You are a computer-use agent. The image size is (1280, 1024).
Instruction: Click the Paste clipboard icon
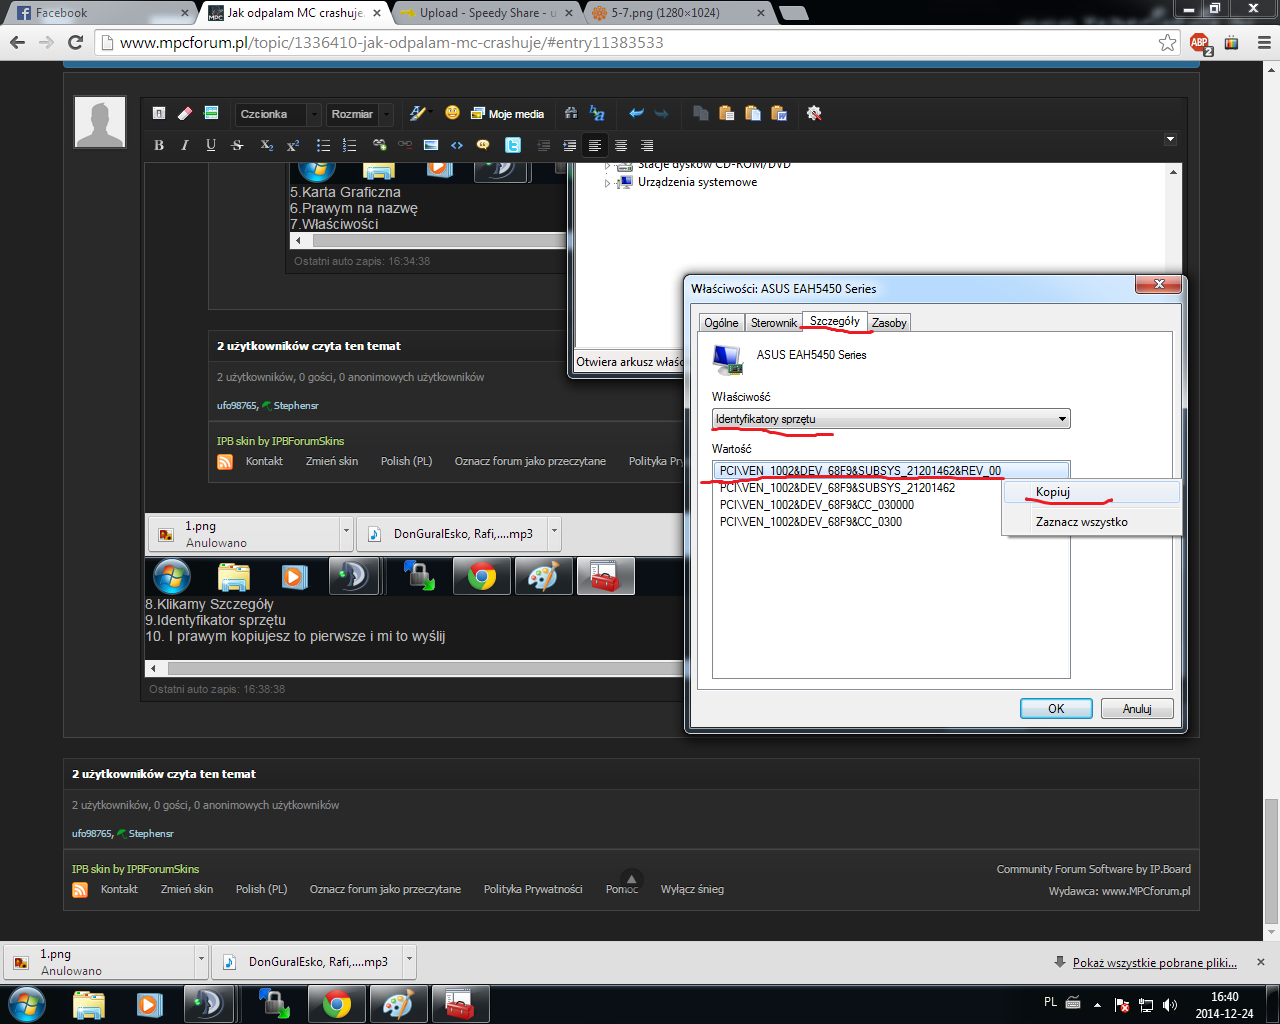727,113
